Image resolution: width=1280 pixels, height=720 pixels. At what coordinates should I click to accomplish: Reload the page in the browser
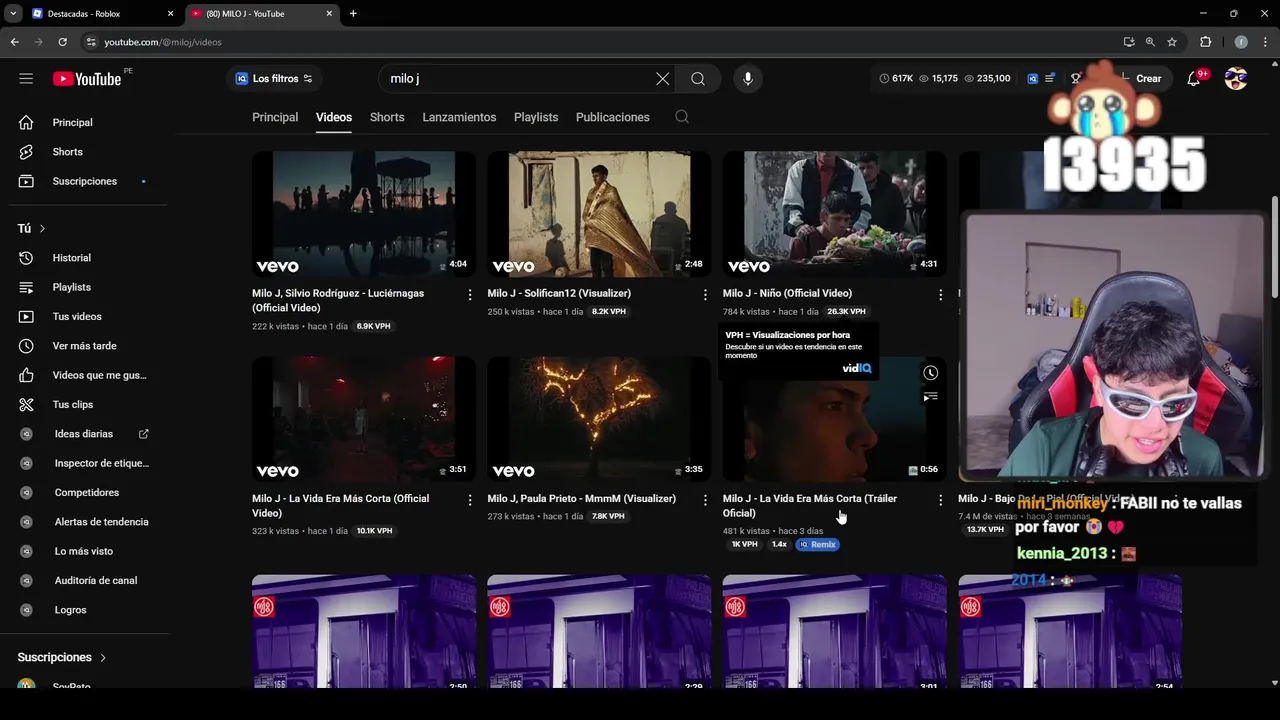(62, 42)
